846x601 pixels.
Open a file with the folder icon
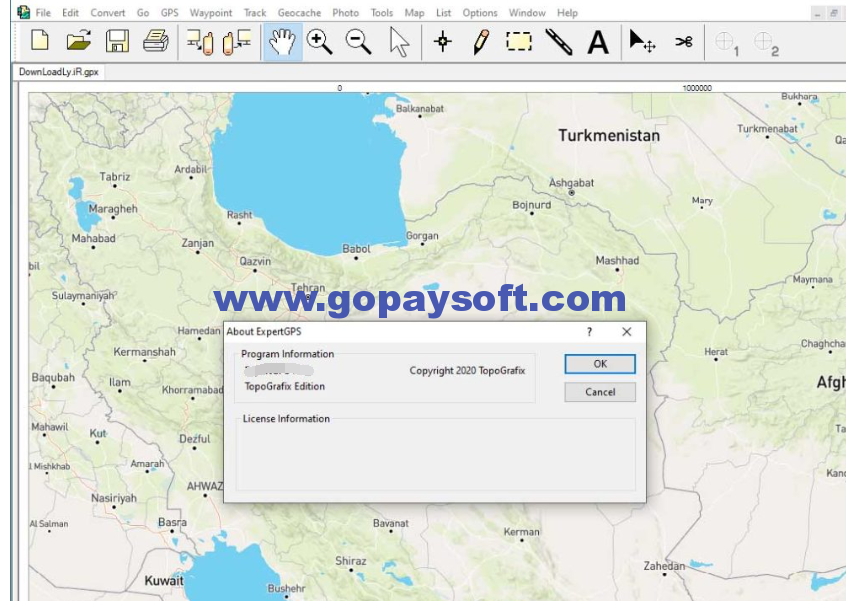(79, 41)
